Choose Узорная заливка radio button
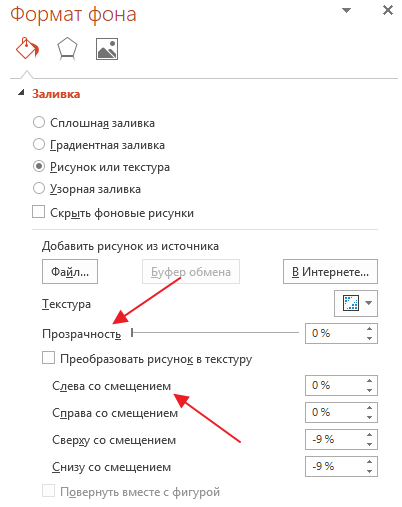Viewport: 402px width, 507px height. pyautogui.click(x=39, y=188)
